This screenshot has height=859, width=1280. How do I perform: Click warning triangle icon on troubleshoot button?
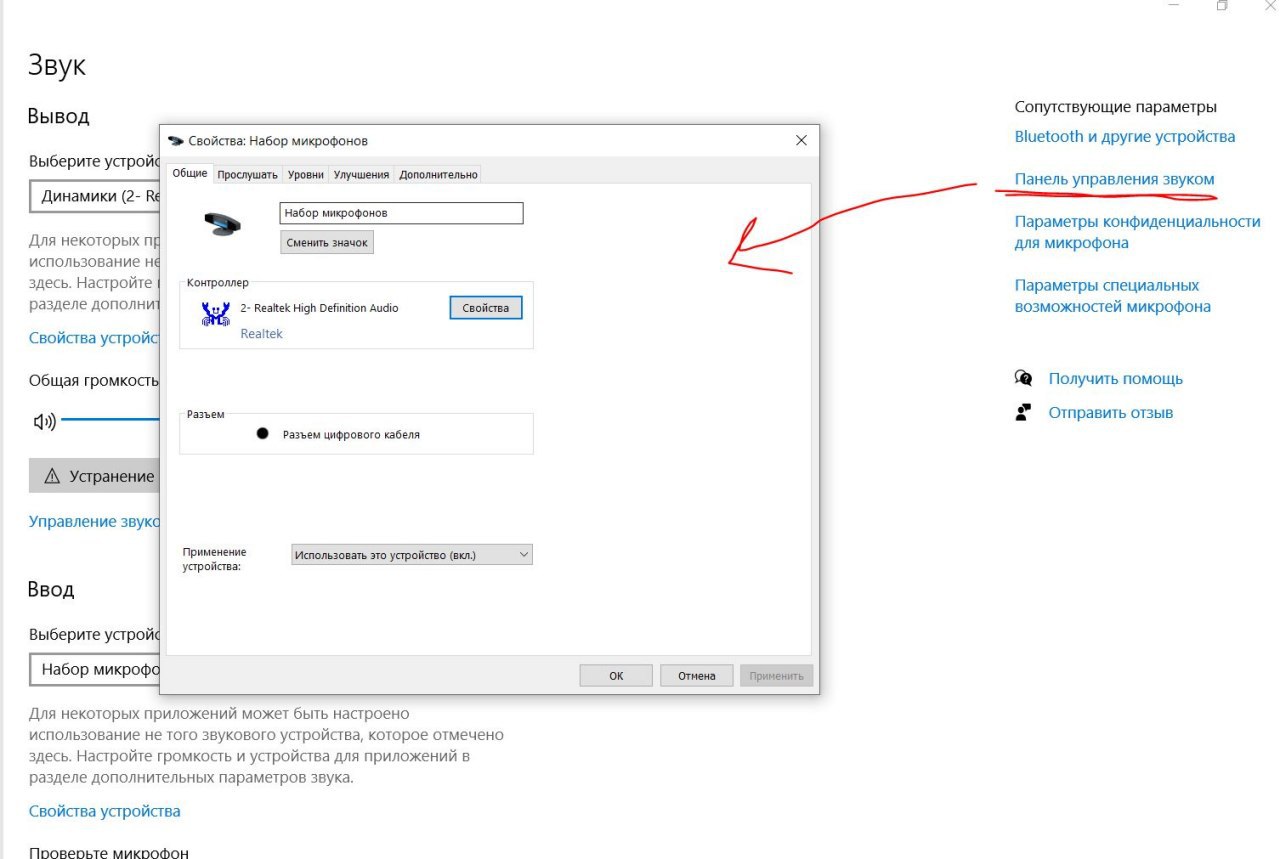[x=53, y=477]
